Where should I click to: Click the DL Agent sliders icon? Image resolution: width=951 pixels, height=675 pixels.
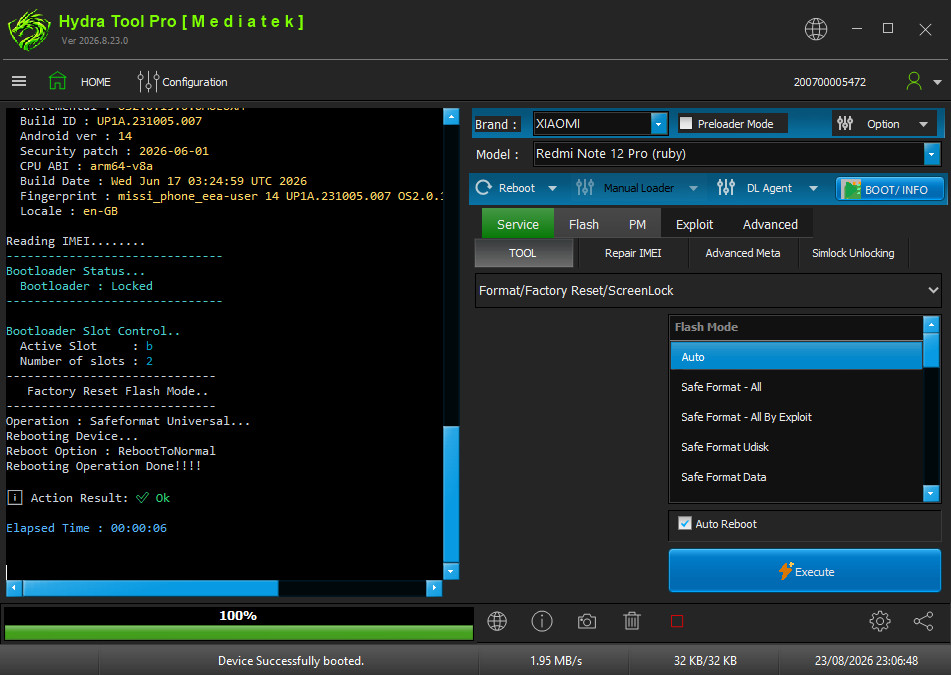tap(725, 187)
